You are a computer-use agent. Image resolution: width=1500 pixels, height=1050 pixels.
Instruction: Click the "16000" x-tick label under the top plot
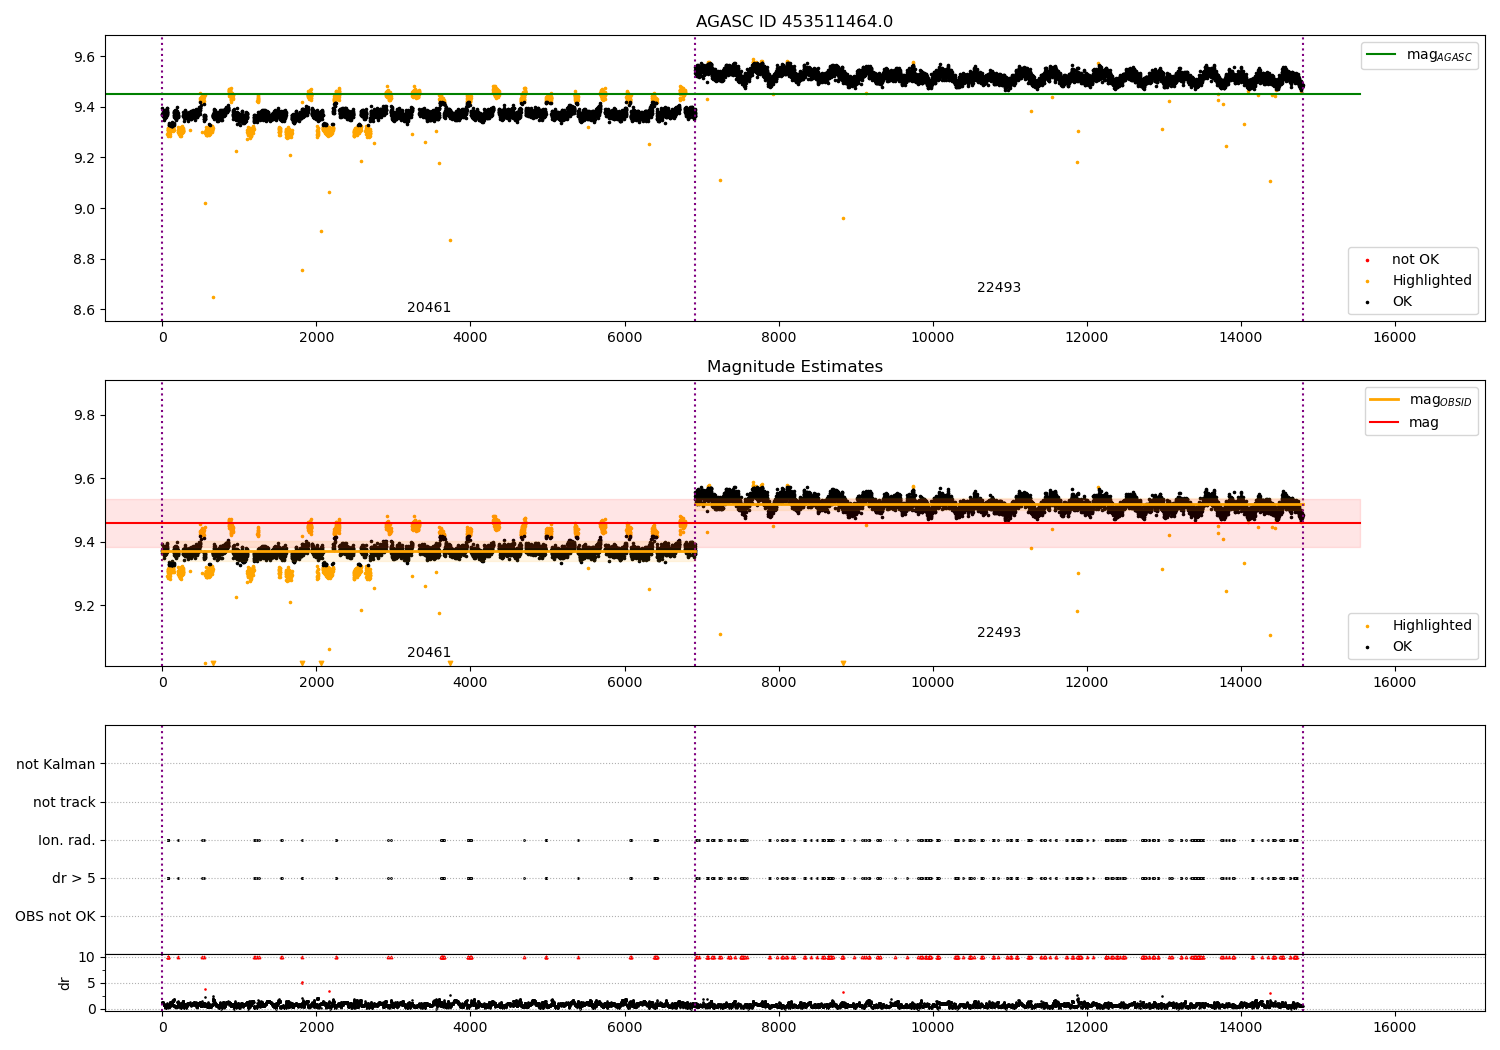tap(1395, 338)
